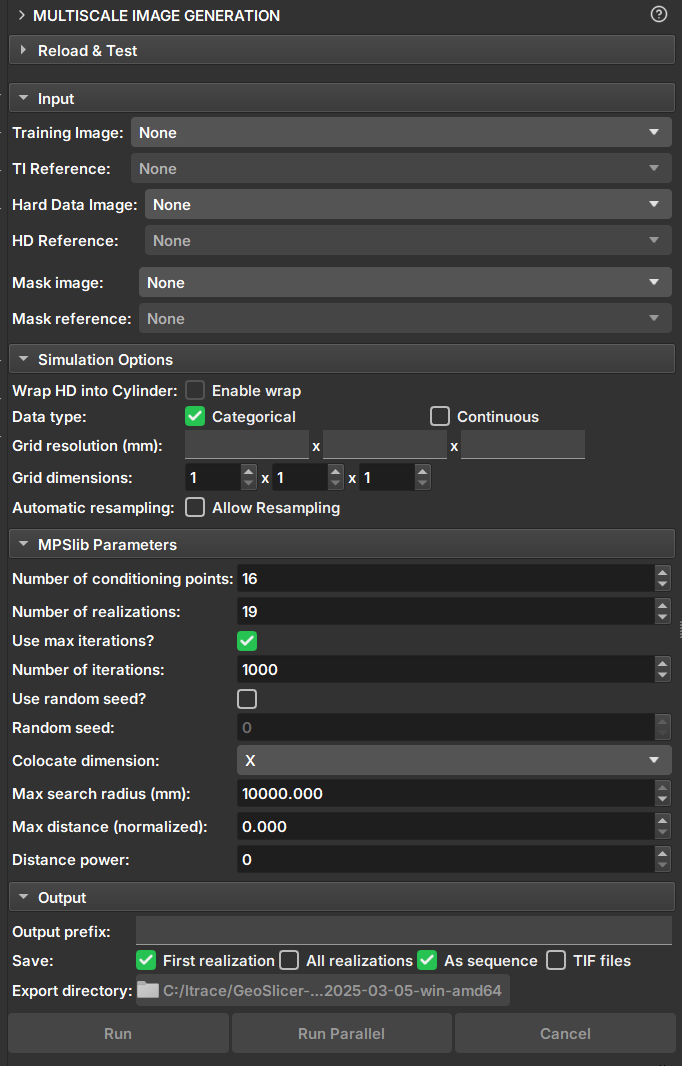Open the Colocate dimension dropdown
The width and height of the screenshot is (682, 1066).
point(453,760)
